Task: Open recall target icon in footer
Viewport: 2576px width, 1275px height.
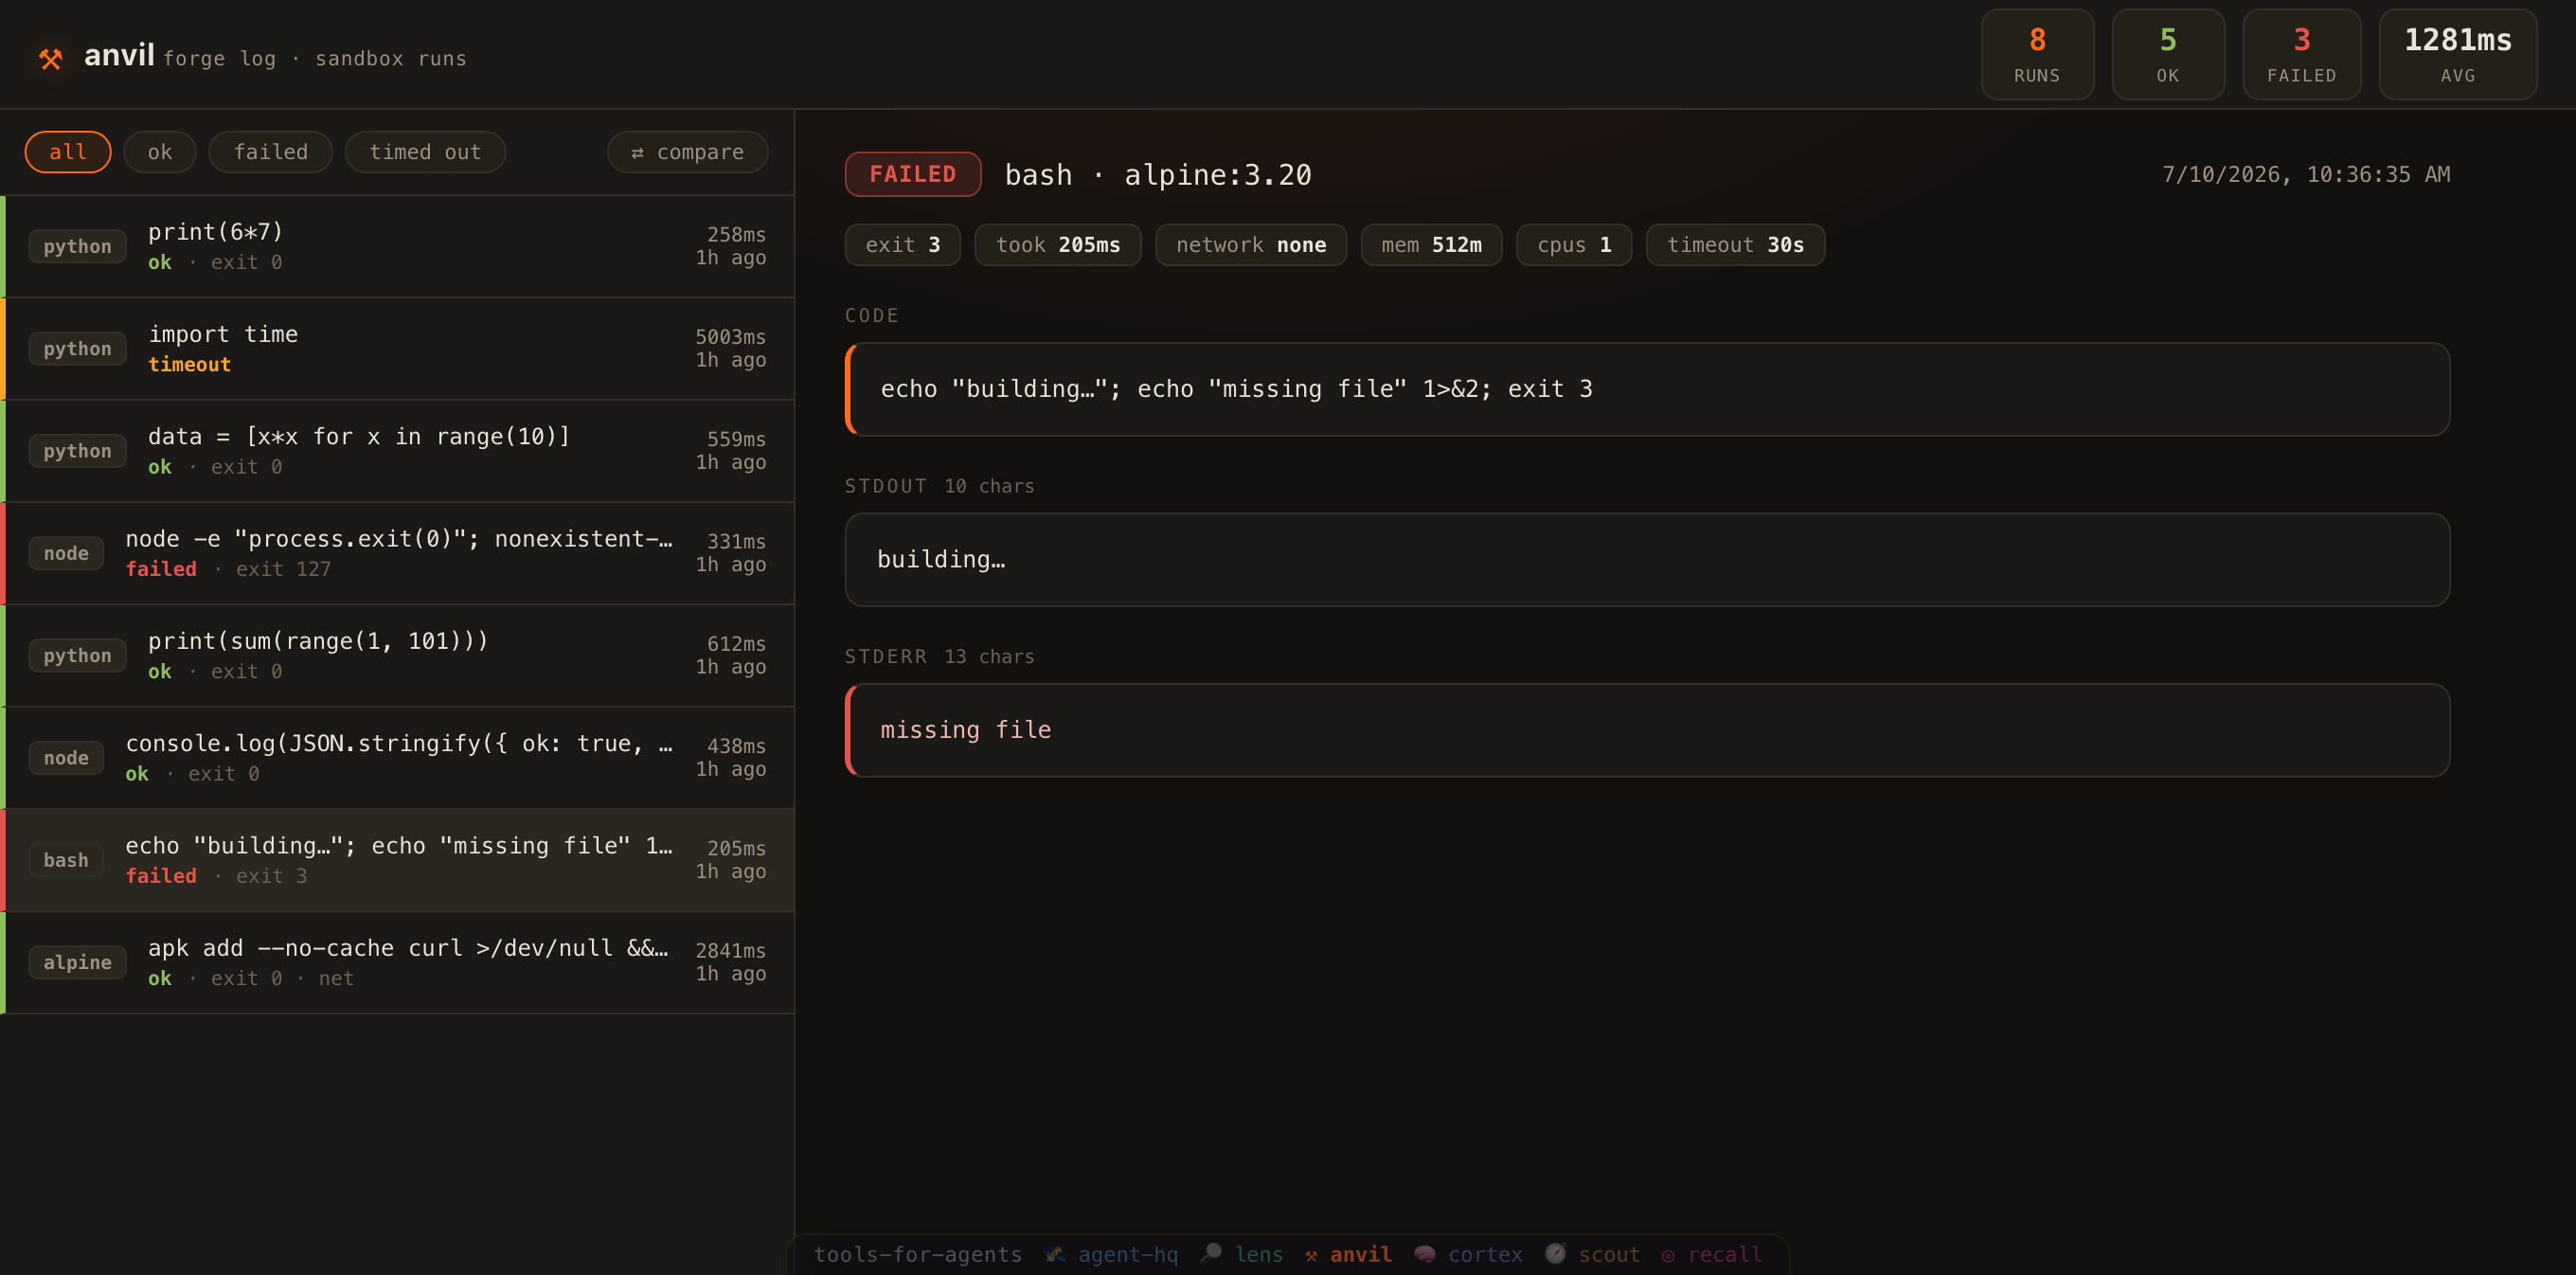Action: (1668, 1255)
